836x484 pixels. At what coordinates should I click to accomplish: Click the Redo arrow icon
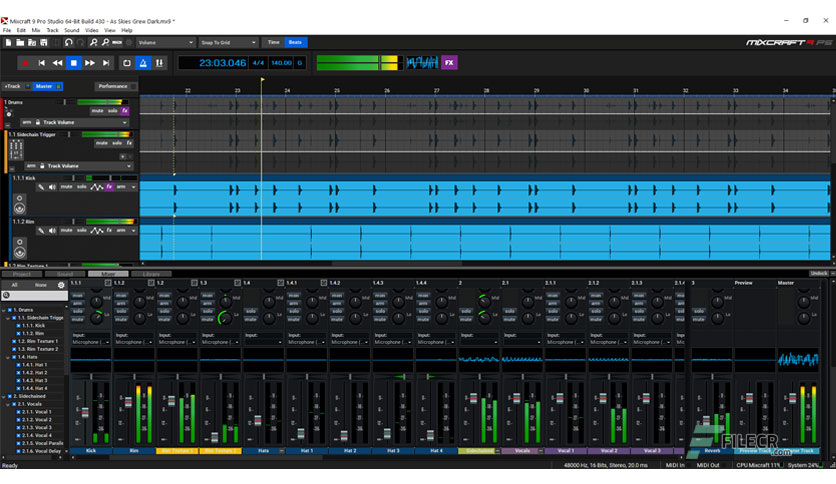80,42
